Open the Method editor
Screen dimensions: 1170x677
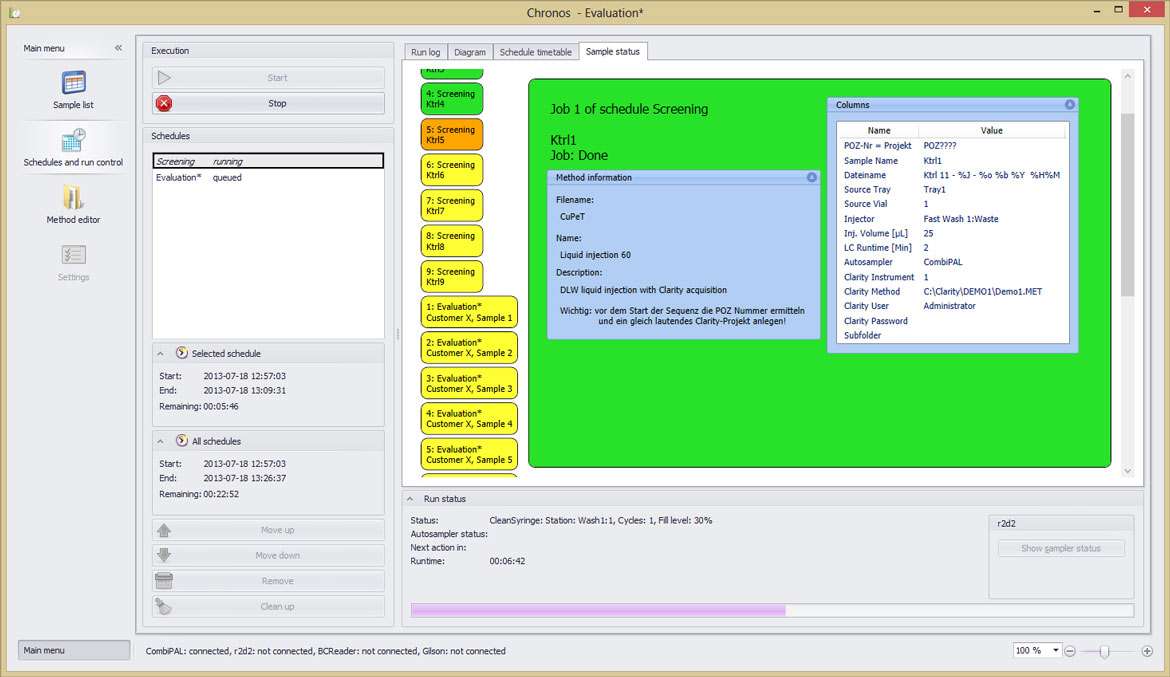pos(73,205)
